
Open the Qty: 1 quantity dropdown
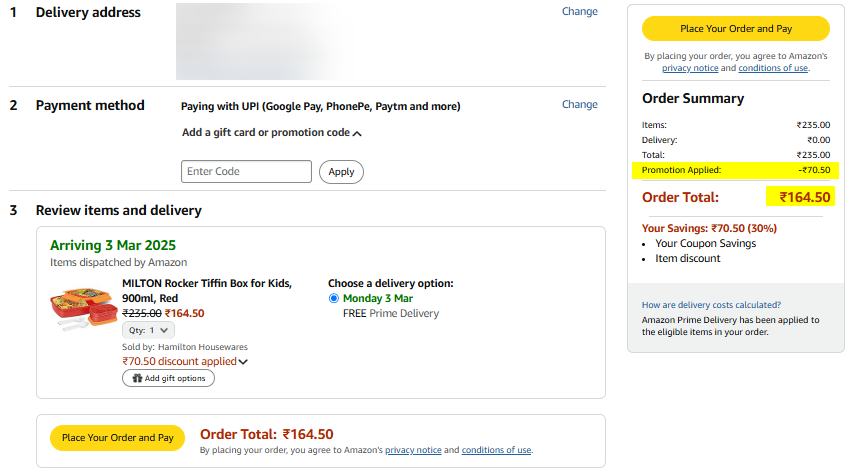[149, 330]
